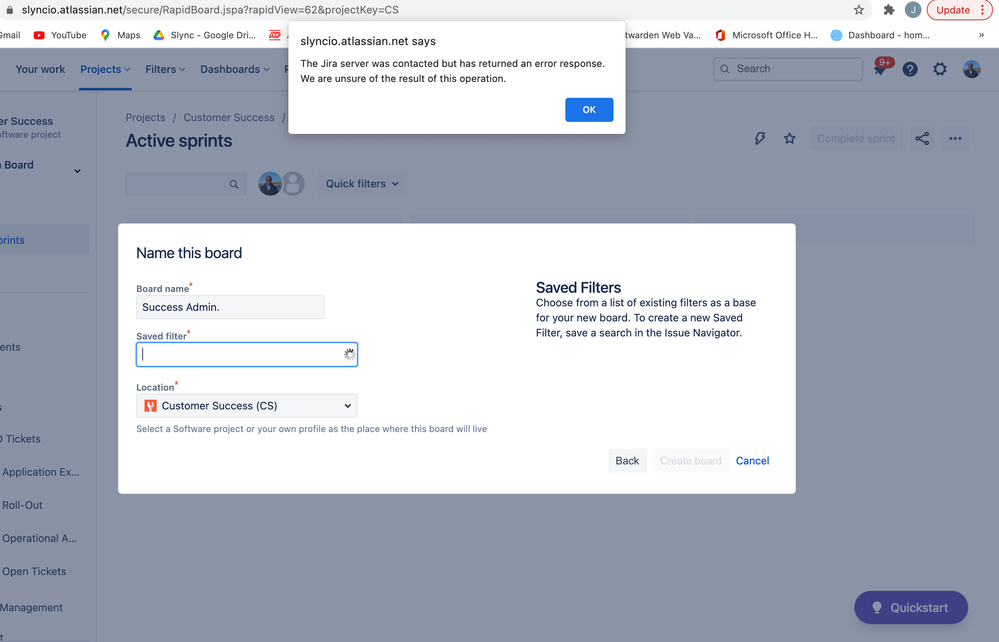Open the Chrome profile J avatar

(912, 10)
